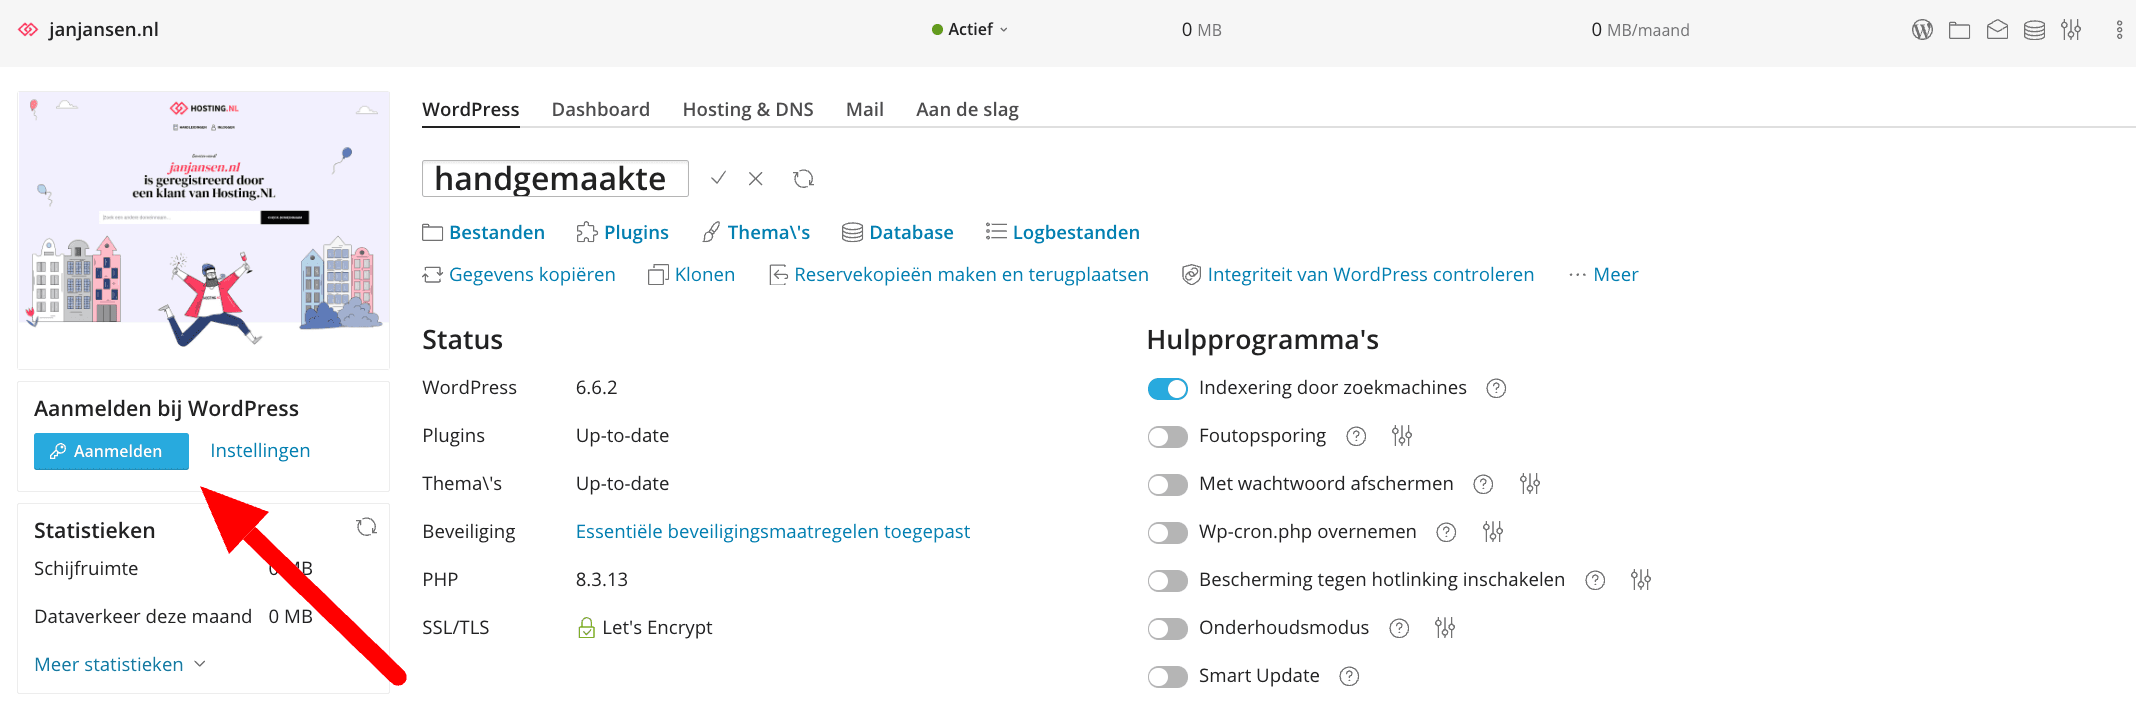The height and width of the screenshot is (710, 2136).
Task: Turn on Smart Update toggle
Action: (x=1167, y=676)
